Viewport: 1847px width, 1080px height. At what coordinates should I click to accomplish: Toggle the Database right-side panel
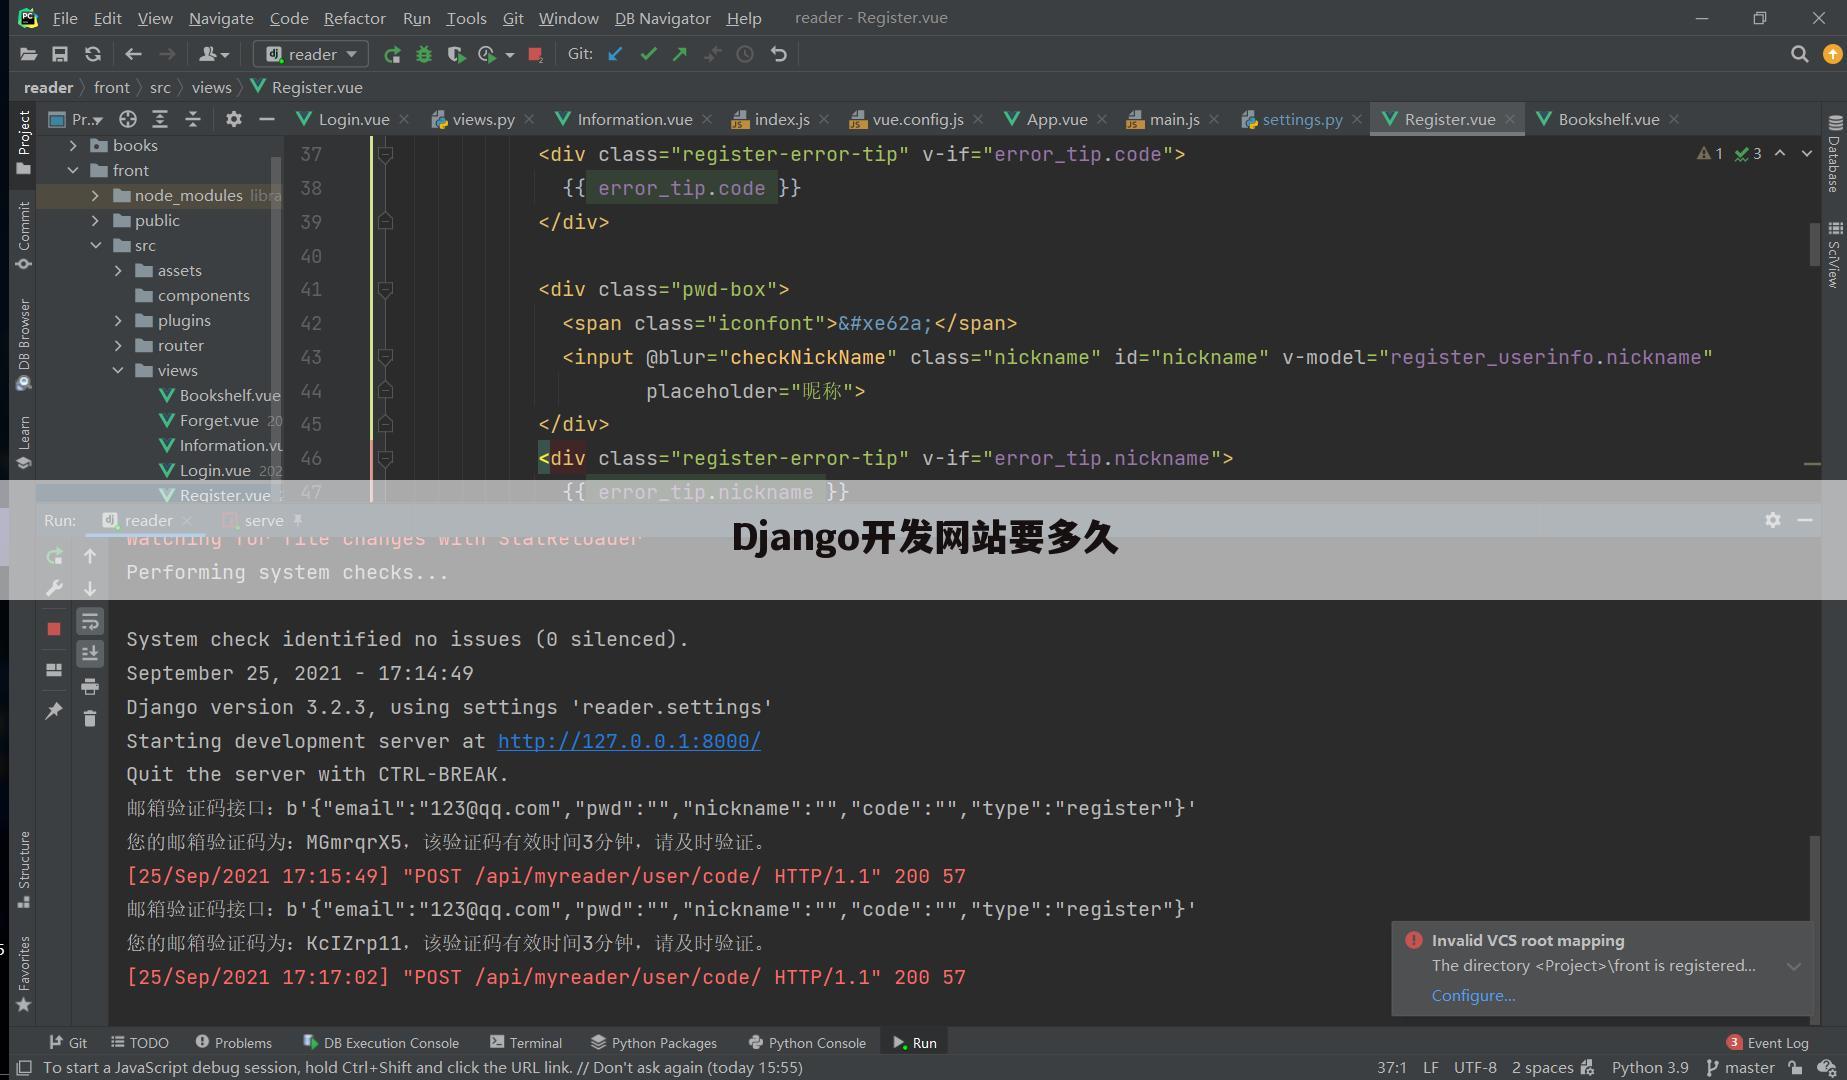pyautogui.click(x=1834, y=153)
